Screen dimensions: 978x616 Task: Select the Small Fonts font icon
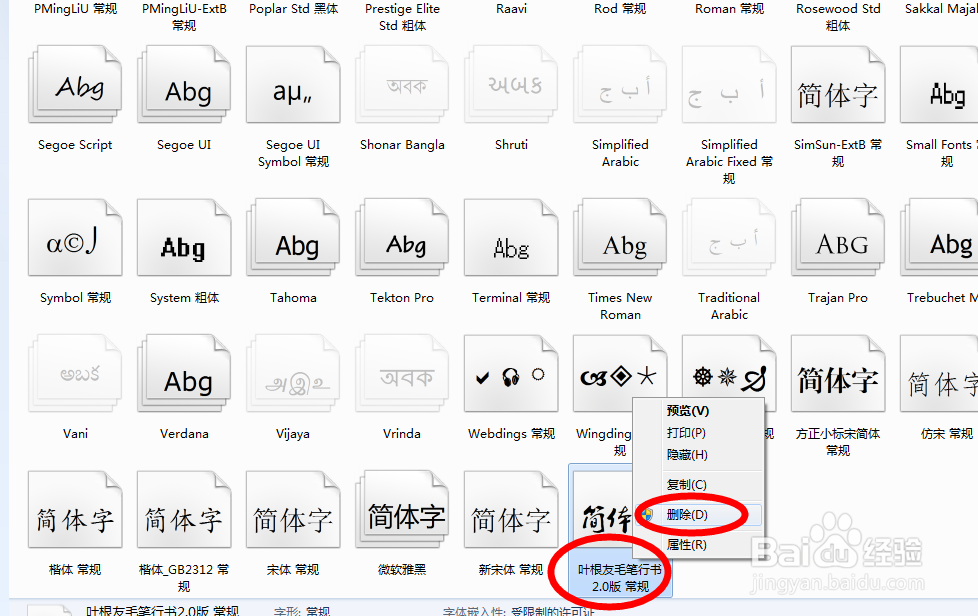[x=939, y=84]
